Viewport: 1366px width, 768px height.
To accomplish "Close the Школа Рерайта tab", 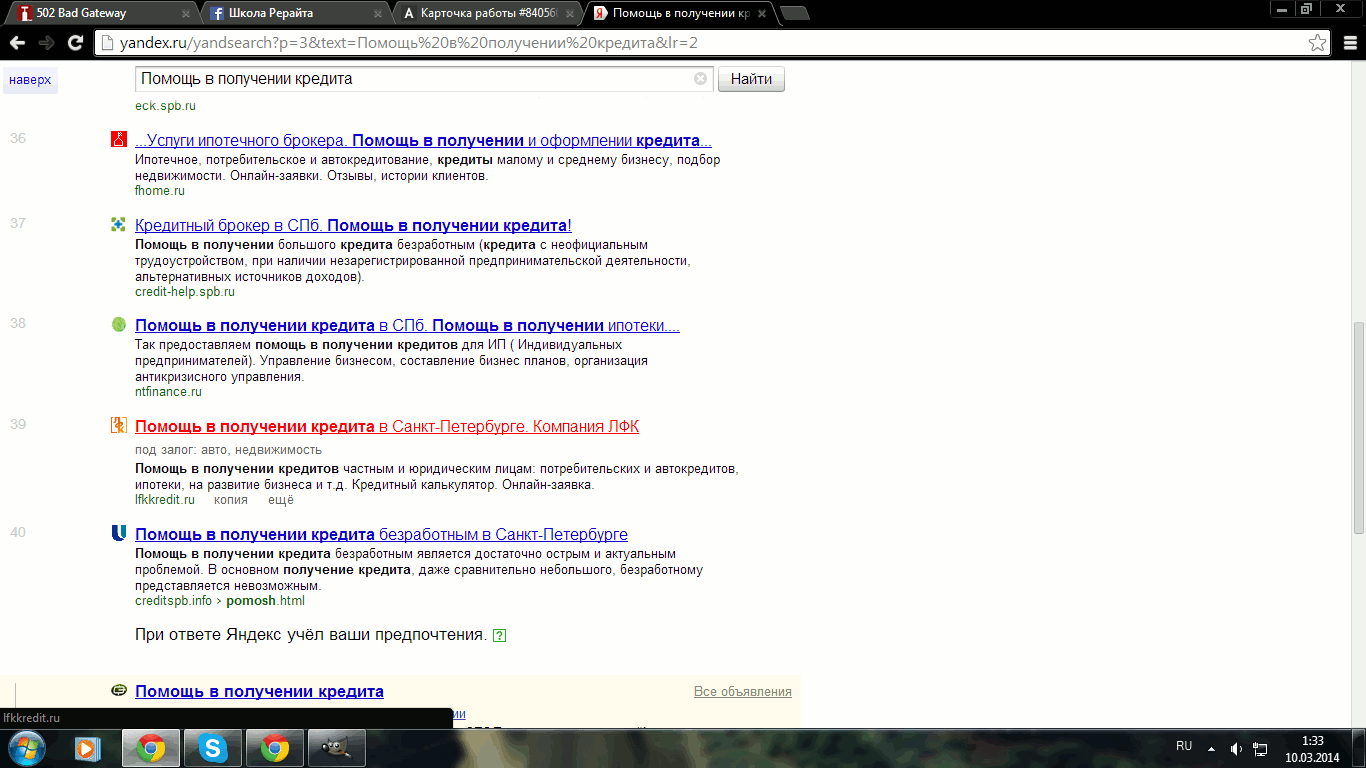I will tap(377, 13).
